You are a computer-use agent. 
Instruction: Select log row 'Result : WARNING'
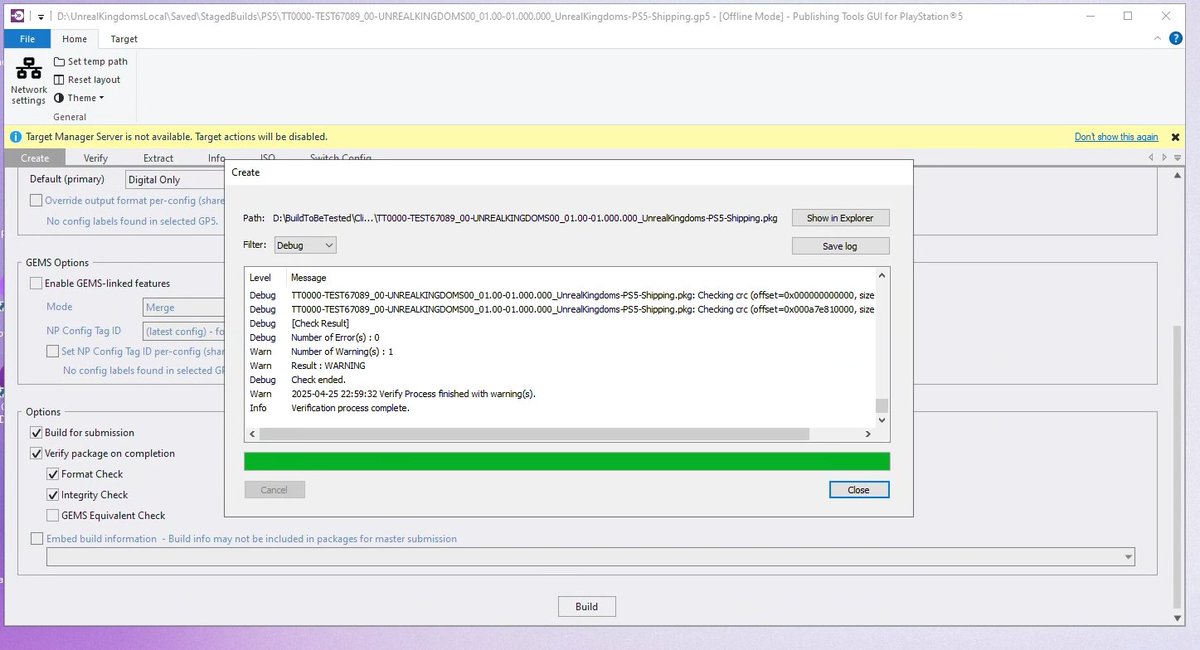pyautogui.click(x=560, y=366)
